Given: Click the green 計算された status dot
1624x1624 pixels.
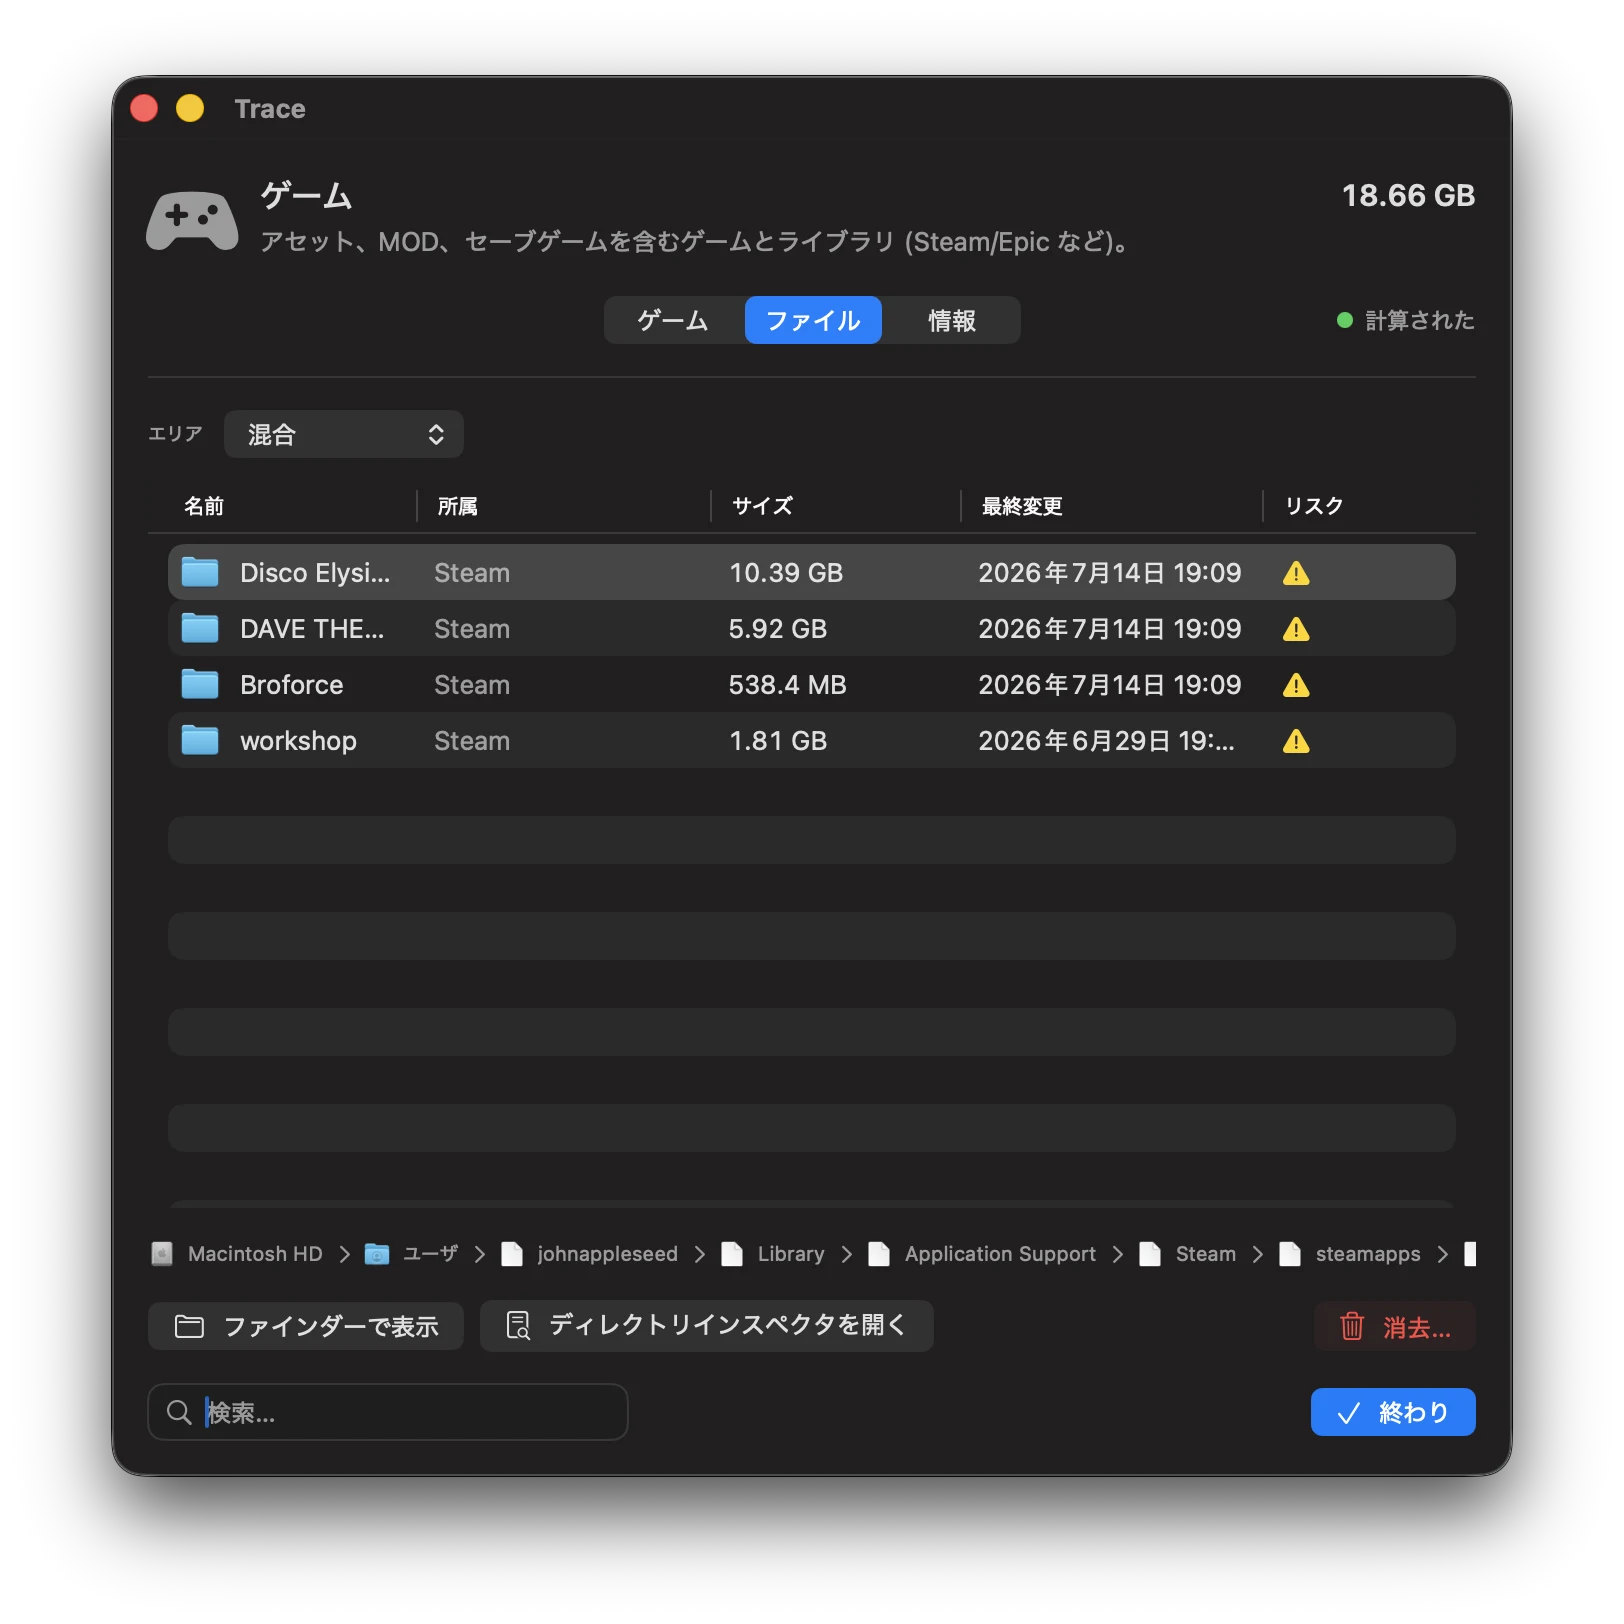Looking at the screenshot, I should pos(1345,320).
